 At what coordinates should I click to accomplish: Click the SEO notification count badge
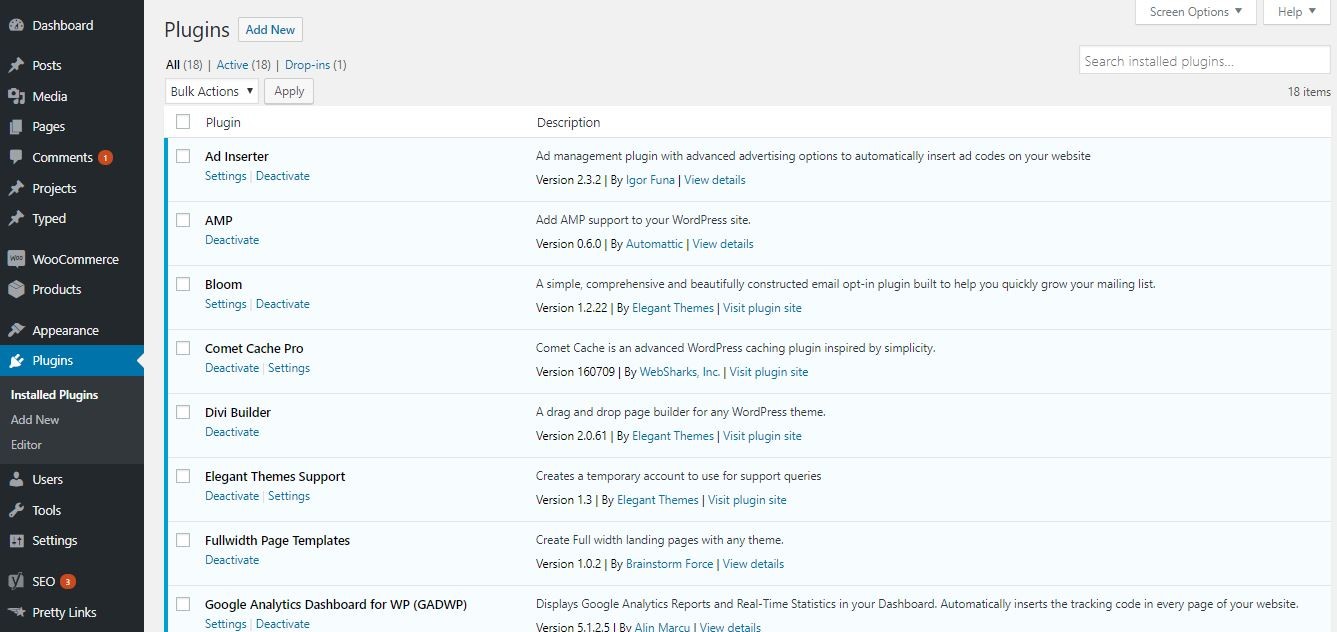68,581
